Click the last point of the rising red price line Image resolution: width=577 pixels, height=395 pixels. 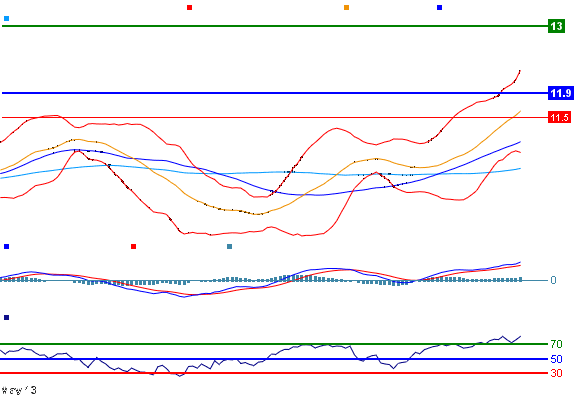[520, 70]
